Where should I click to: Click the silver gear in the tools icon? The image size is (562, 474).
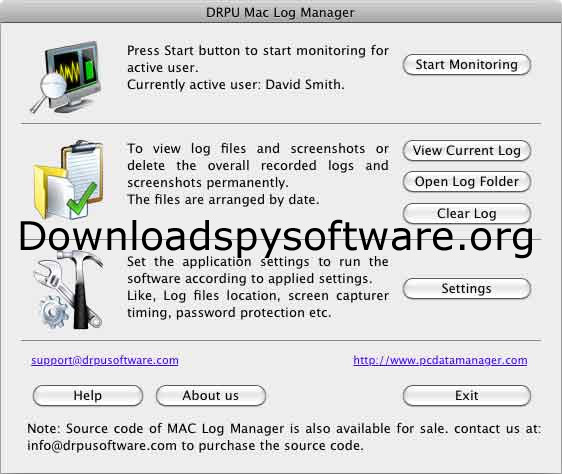pyautogui.click(x=54, y=311)
